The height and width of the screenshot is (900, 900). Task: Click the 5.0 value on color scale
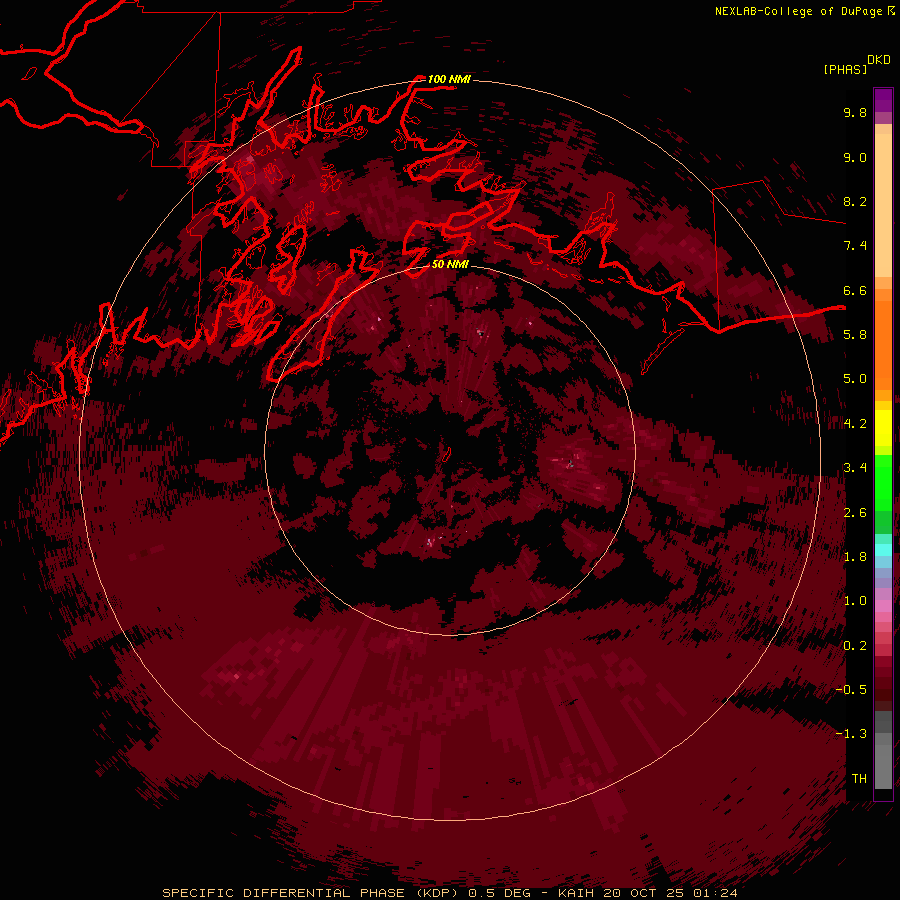click(855, 379)
